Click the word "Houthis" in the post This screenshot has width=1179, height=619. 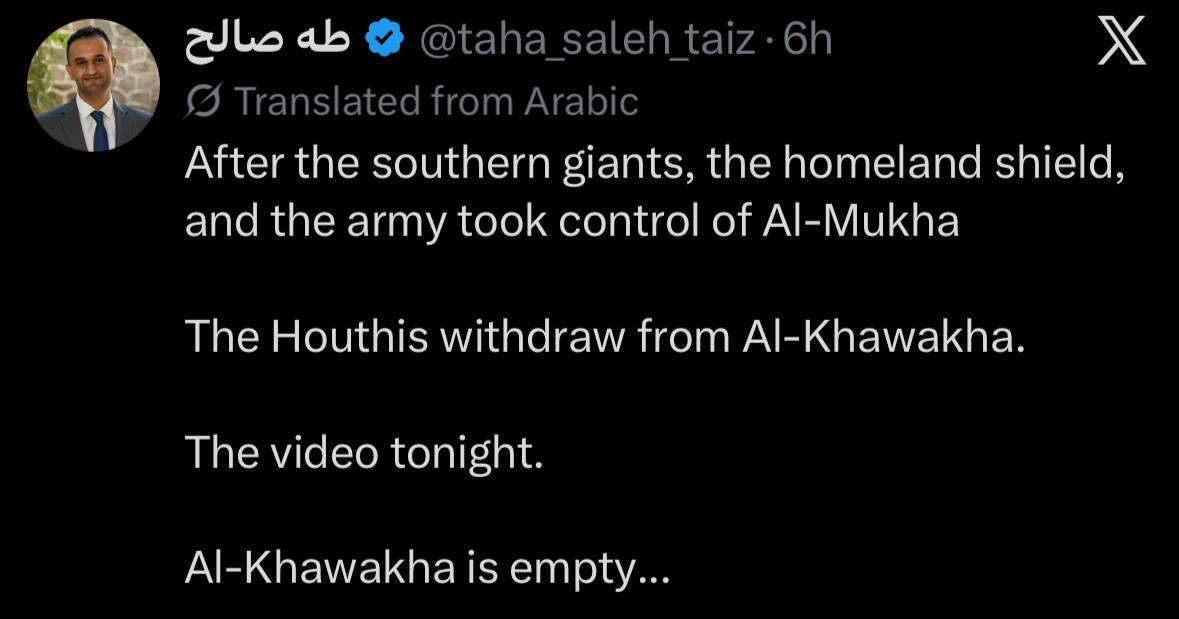[x=349, y=337]
